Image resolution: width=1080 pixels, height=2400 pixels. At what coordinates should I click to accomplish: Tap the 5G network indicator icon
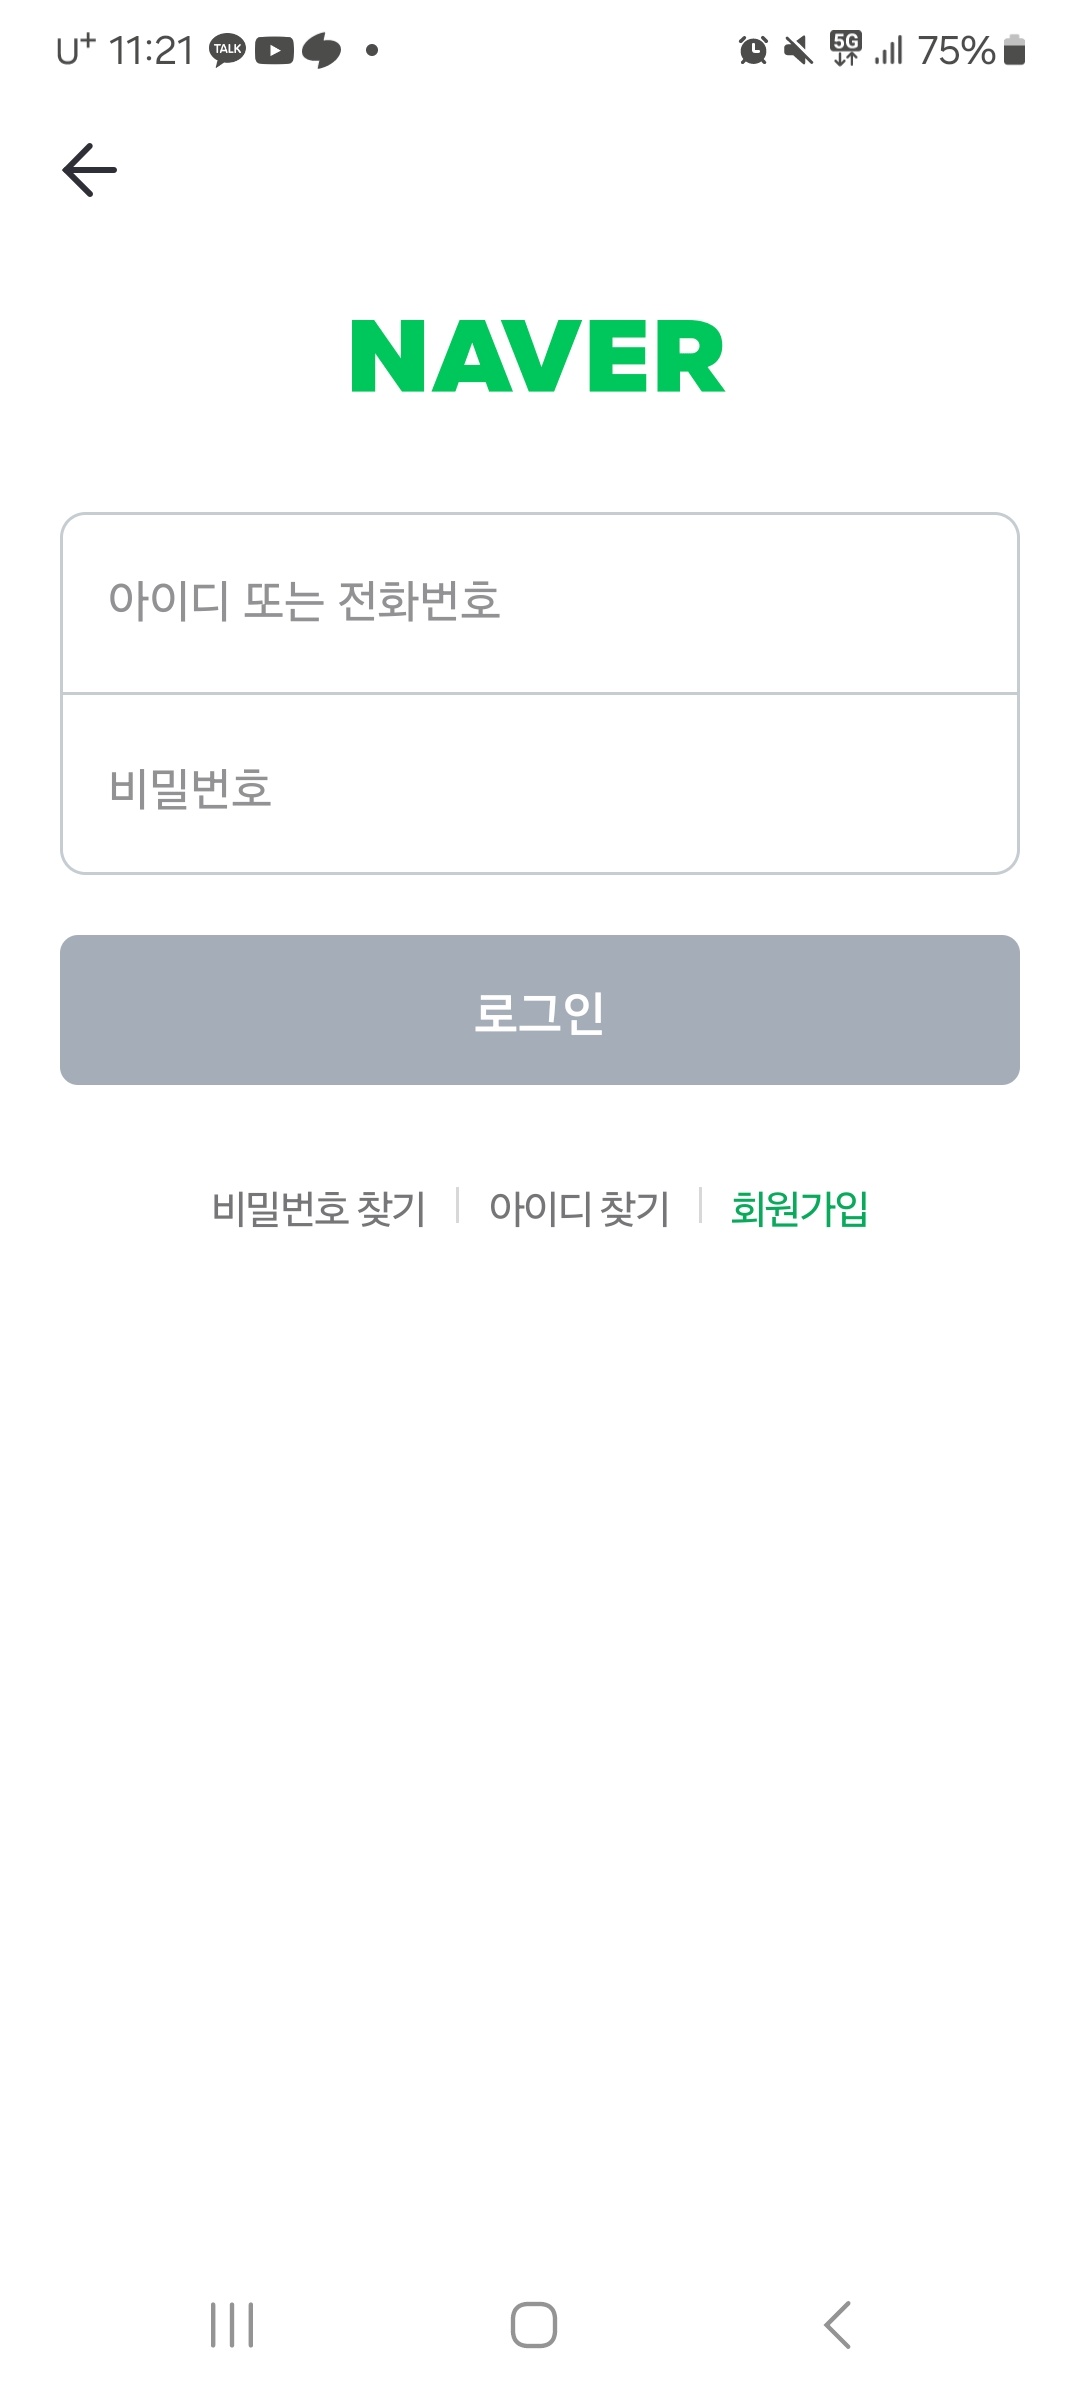tap(846, 48)
